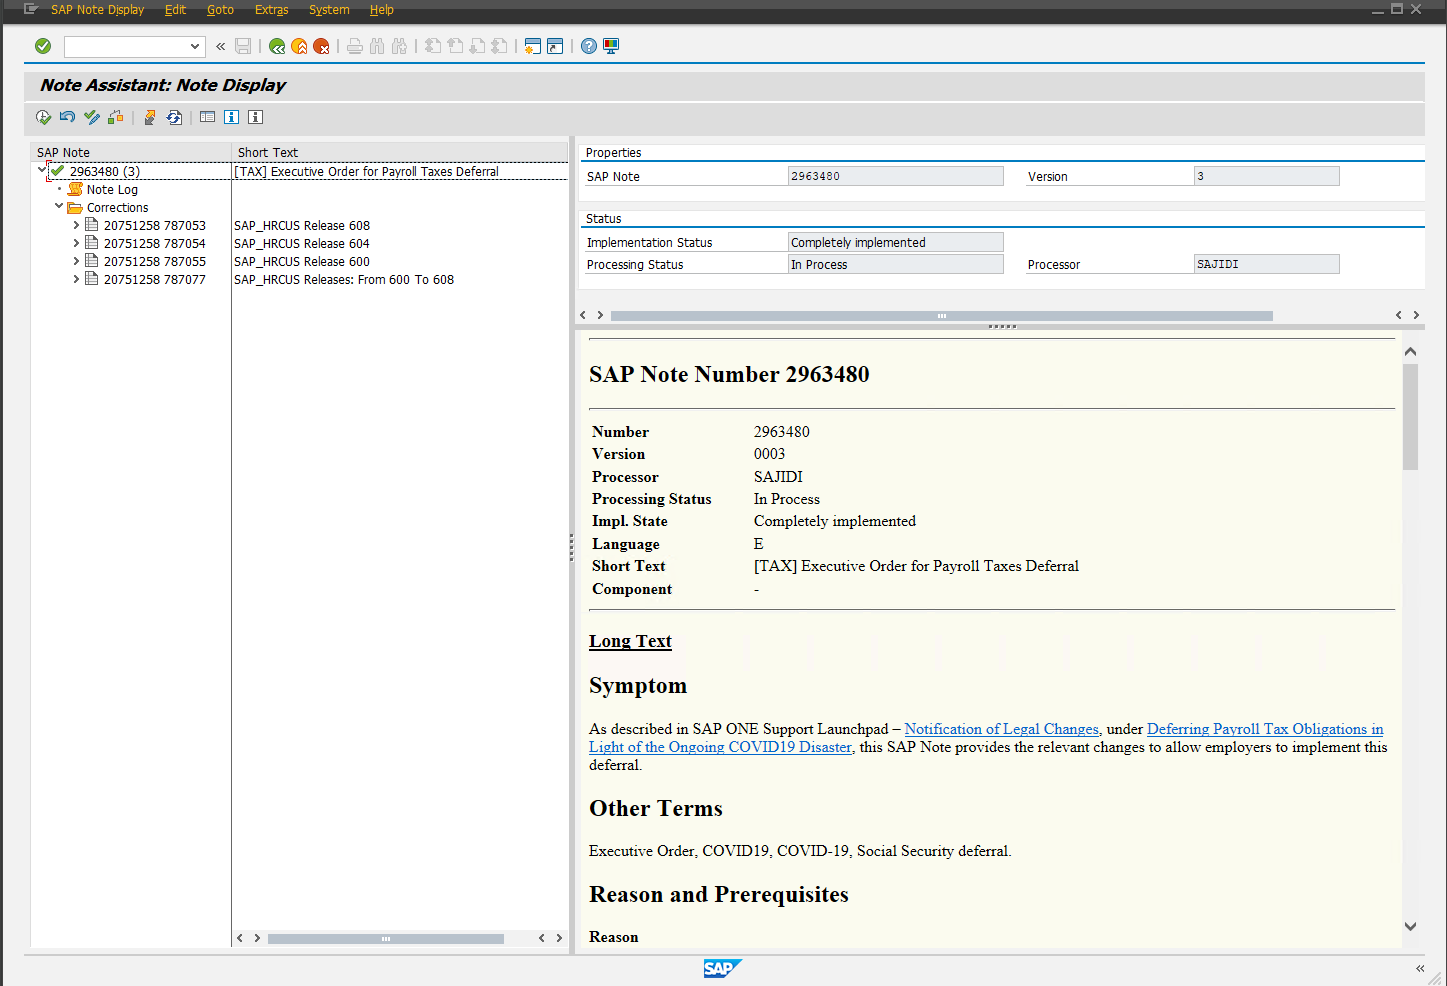Click the Create New Session icon
The width and height of the screenshot is (1447, 986).
coord(533,46)
